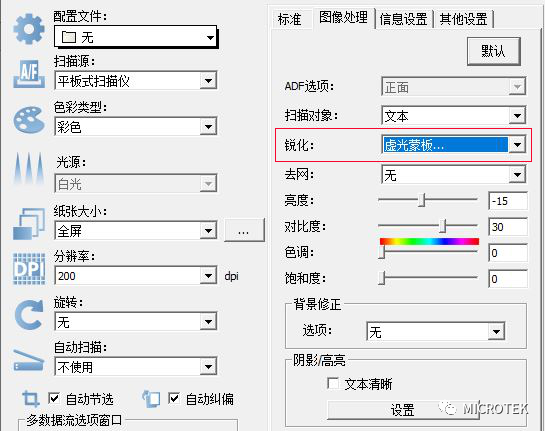Enable the 文本清晰 checkbox
Image resolution: width=545 pixels, height=431 pixels.
tap(333, 384)
